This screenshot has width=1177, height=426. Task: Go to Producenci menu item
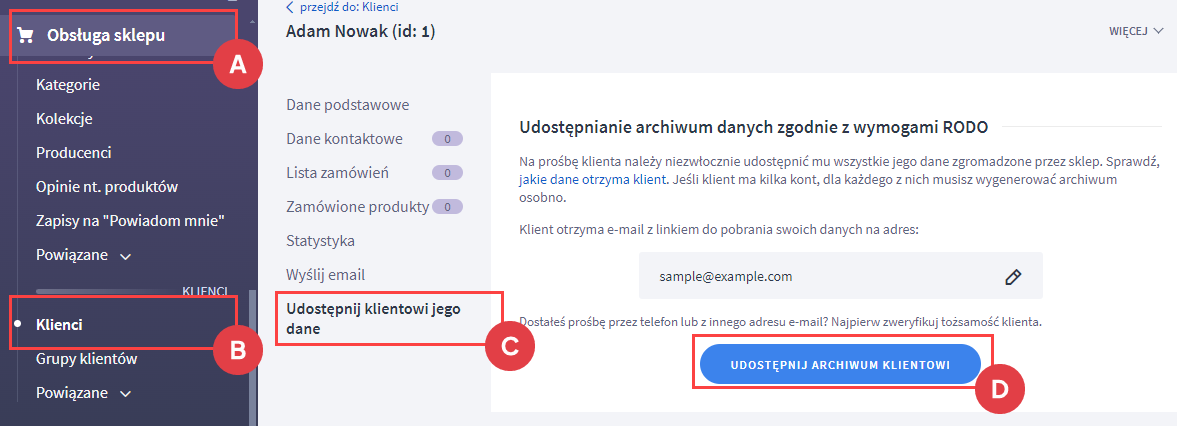(x=73, y=153)
